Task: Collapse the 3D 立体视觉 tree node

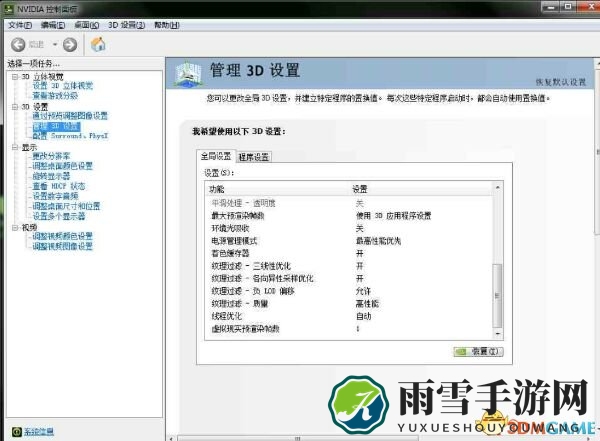Action: 15,77
